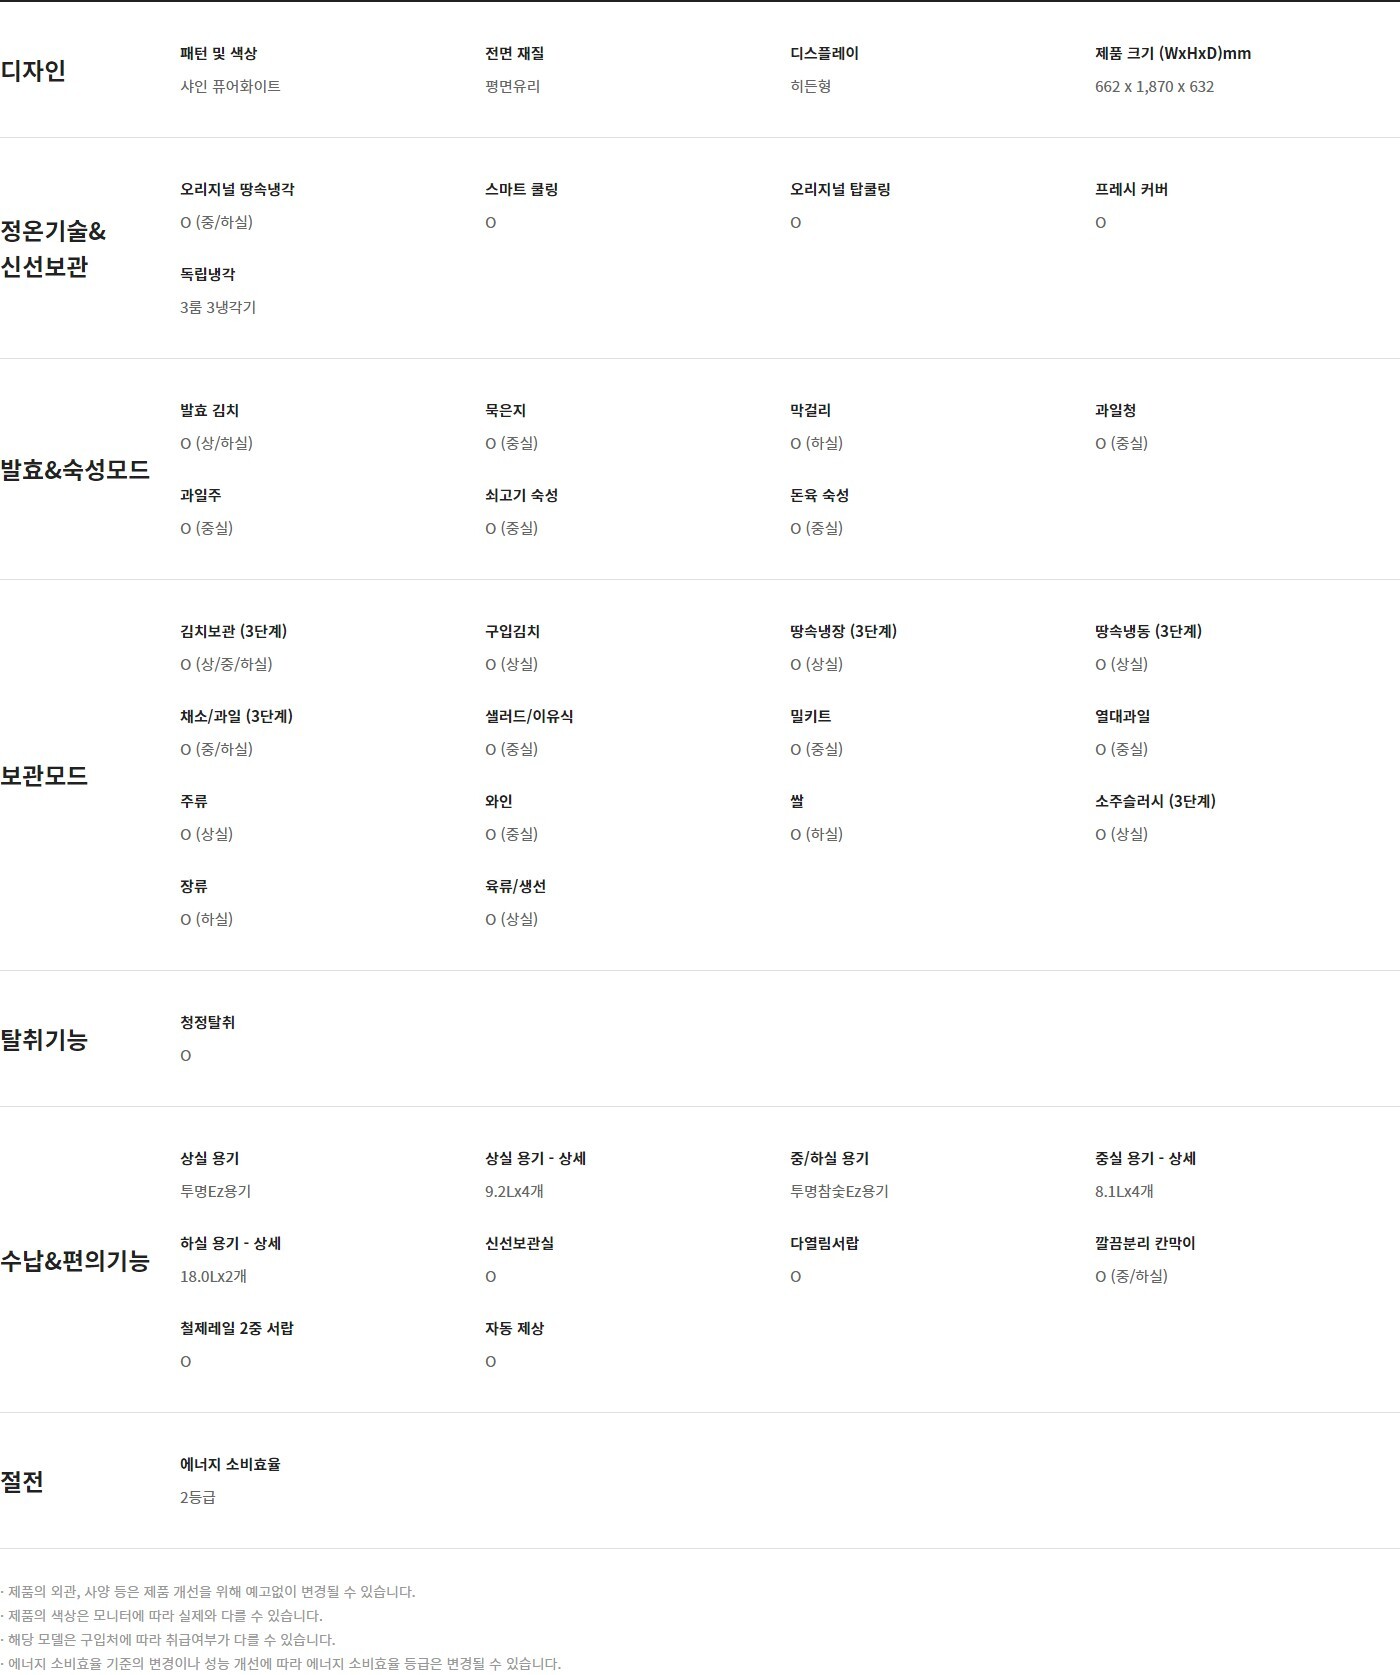
Task: Select the 보관모드 section heading
Action: coord(44,775)
